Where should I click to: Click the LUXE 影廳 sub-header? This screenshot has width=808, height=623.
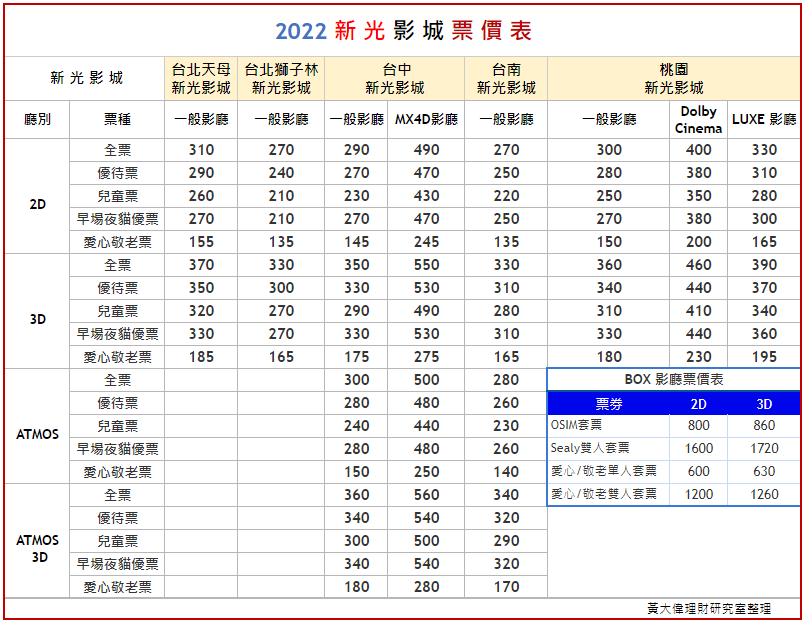point(764,120)
